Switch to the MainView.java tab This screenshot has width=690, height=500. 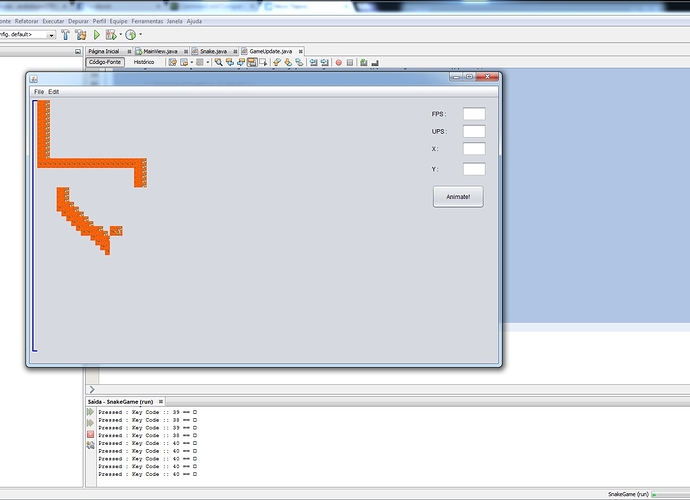[x=160, y=51]
